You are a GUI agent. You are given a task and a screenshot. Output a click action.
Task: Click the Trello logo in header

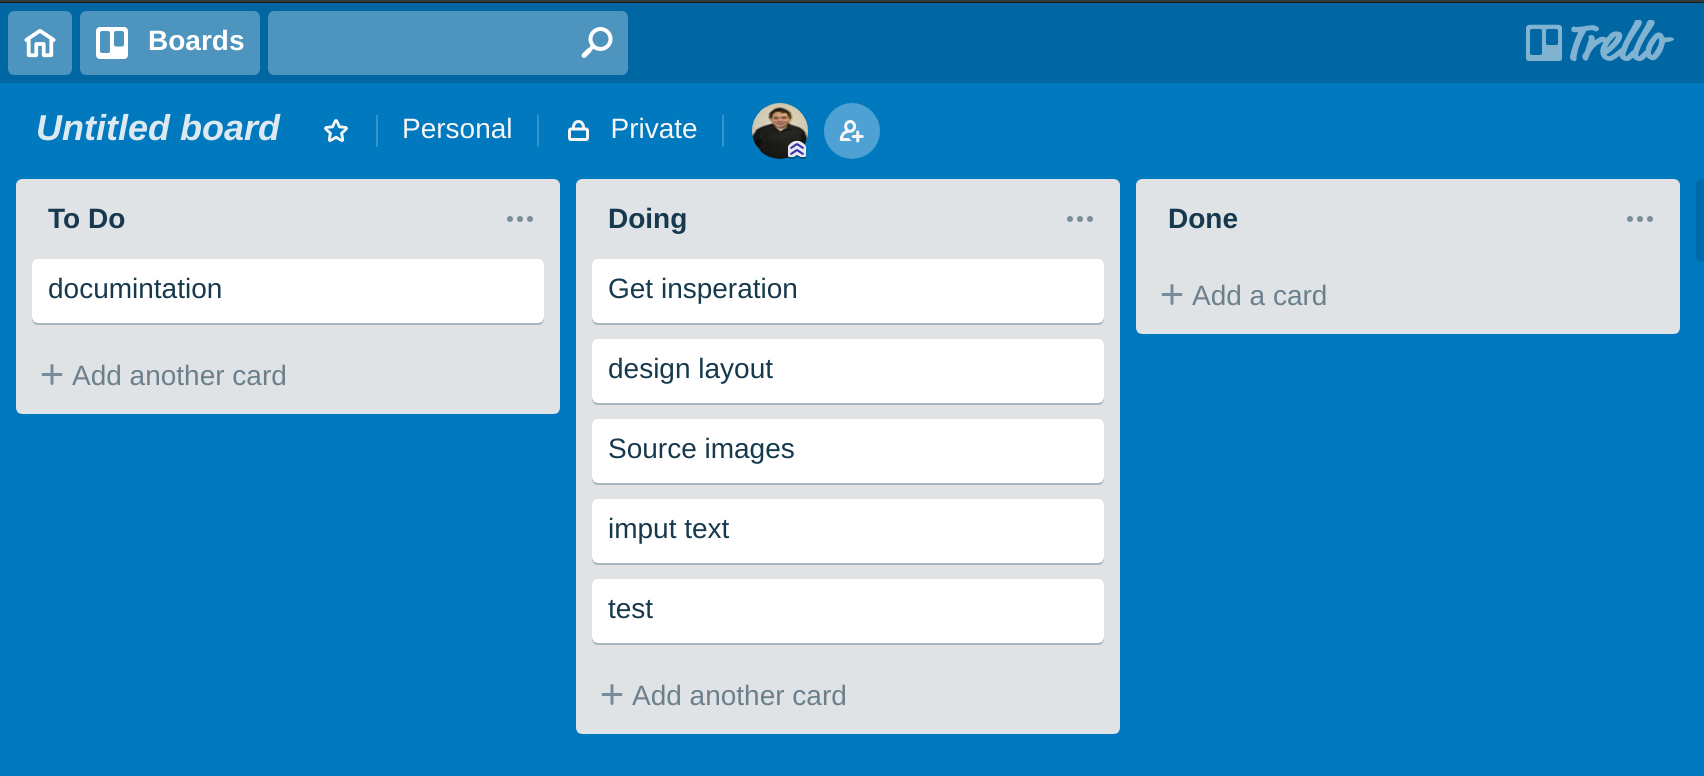(x=1598, y=43)
